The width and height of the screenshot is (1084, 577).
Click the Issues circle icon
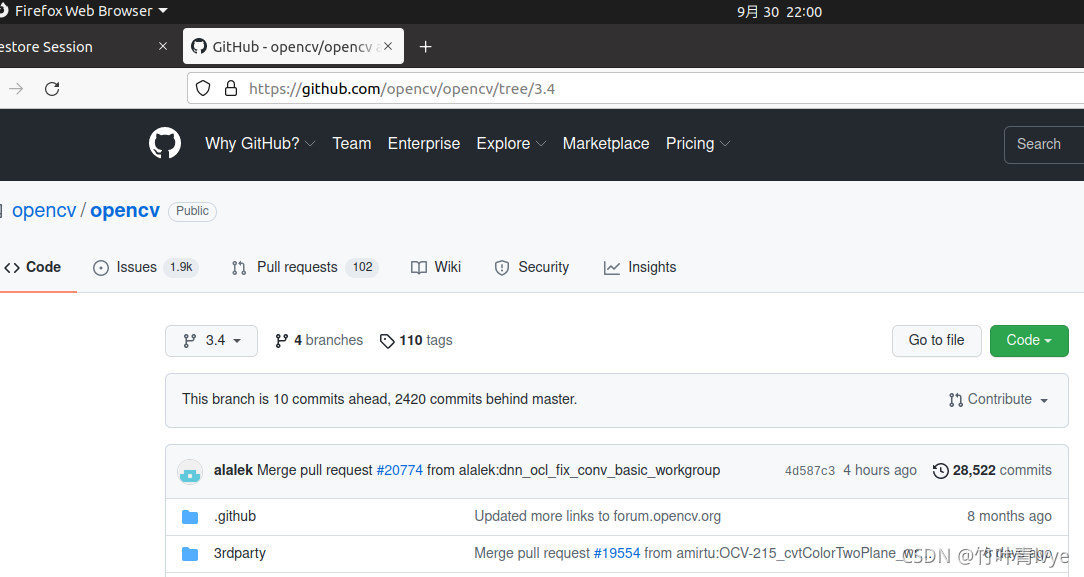[101, 268]
